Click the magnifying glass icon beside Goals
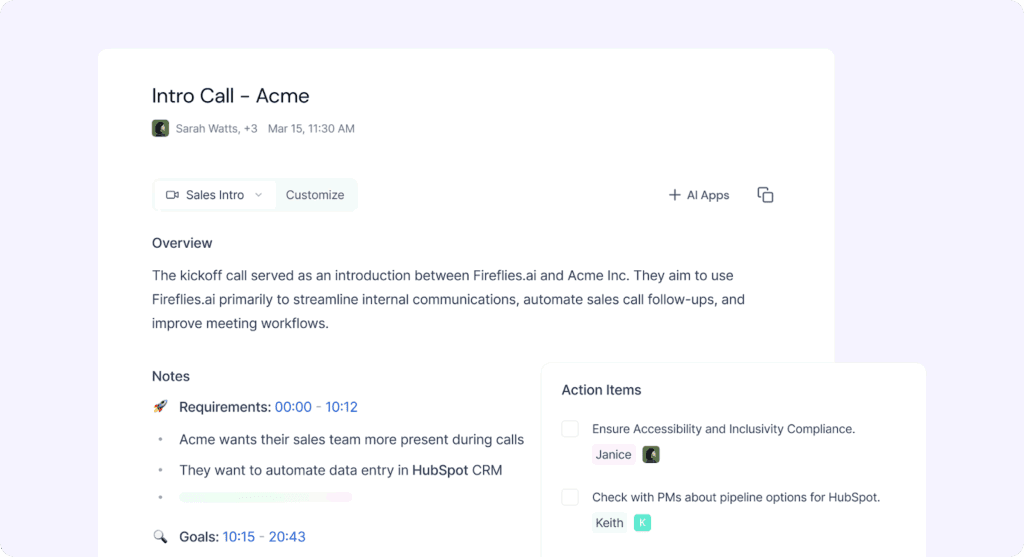 [160, 537]
